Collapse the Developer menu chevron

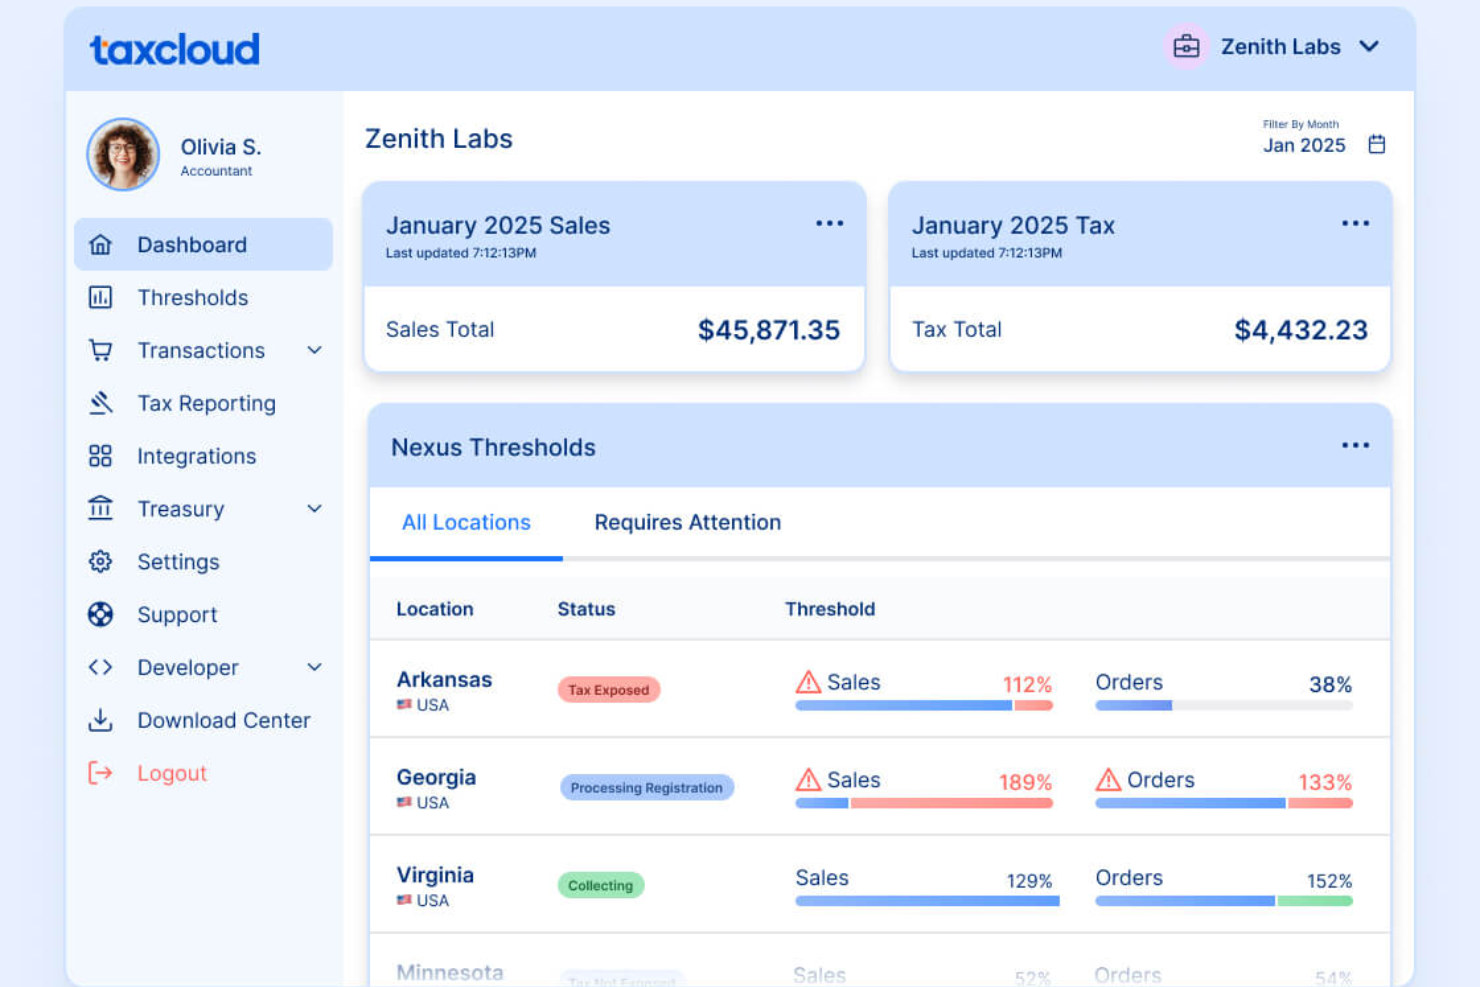pyautogui.click(x=315, y=667)
